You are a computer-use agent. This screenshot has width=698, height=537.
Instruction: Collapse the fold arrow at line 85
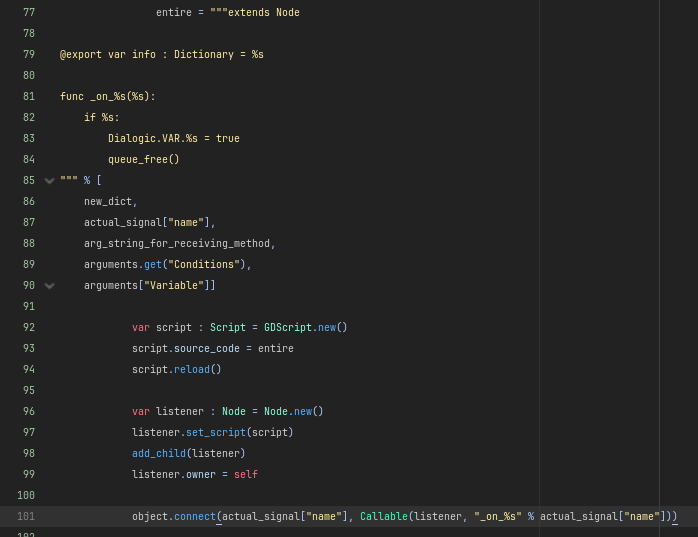49,180
